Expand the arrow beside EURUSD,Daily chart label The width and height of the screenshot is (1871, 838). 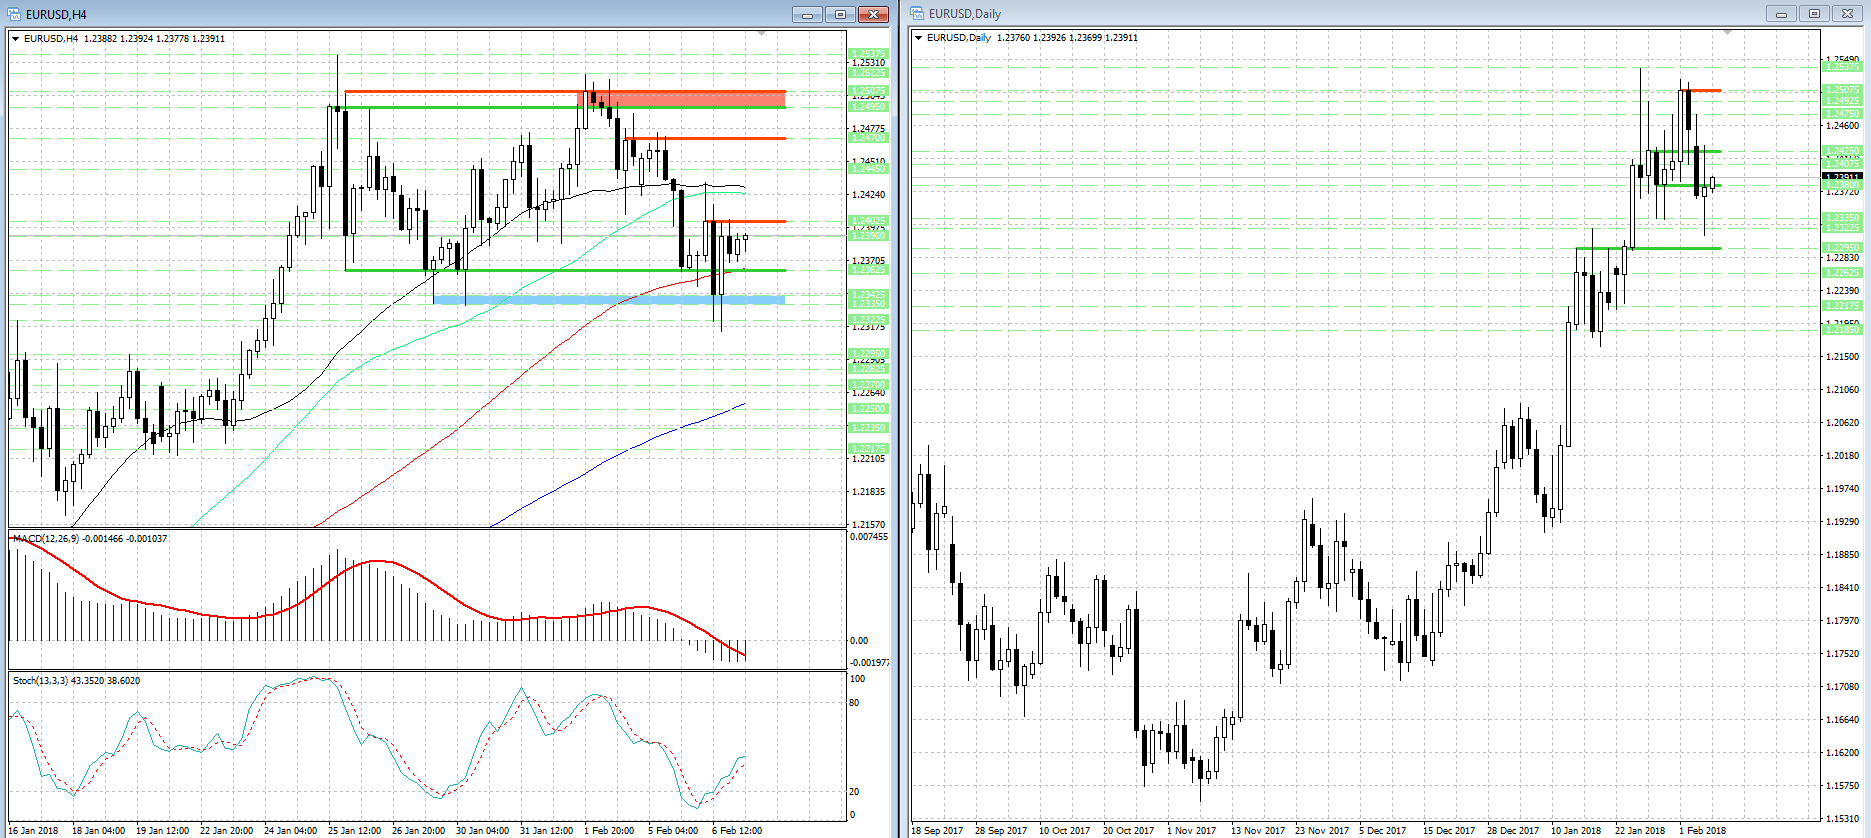pos(919,38)
